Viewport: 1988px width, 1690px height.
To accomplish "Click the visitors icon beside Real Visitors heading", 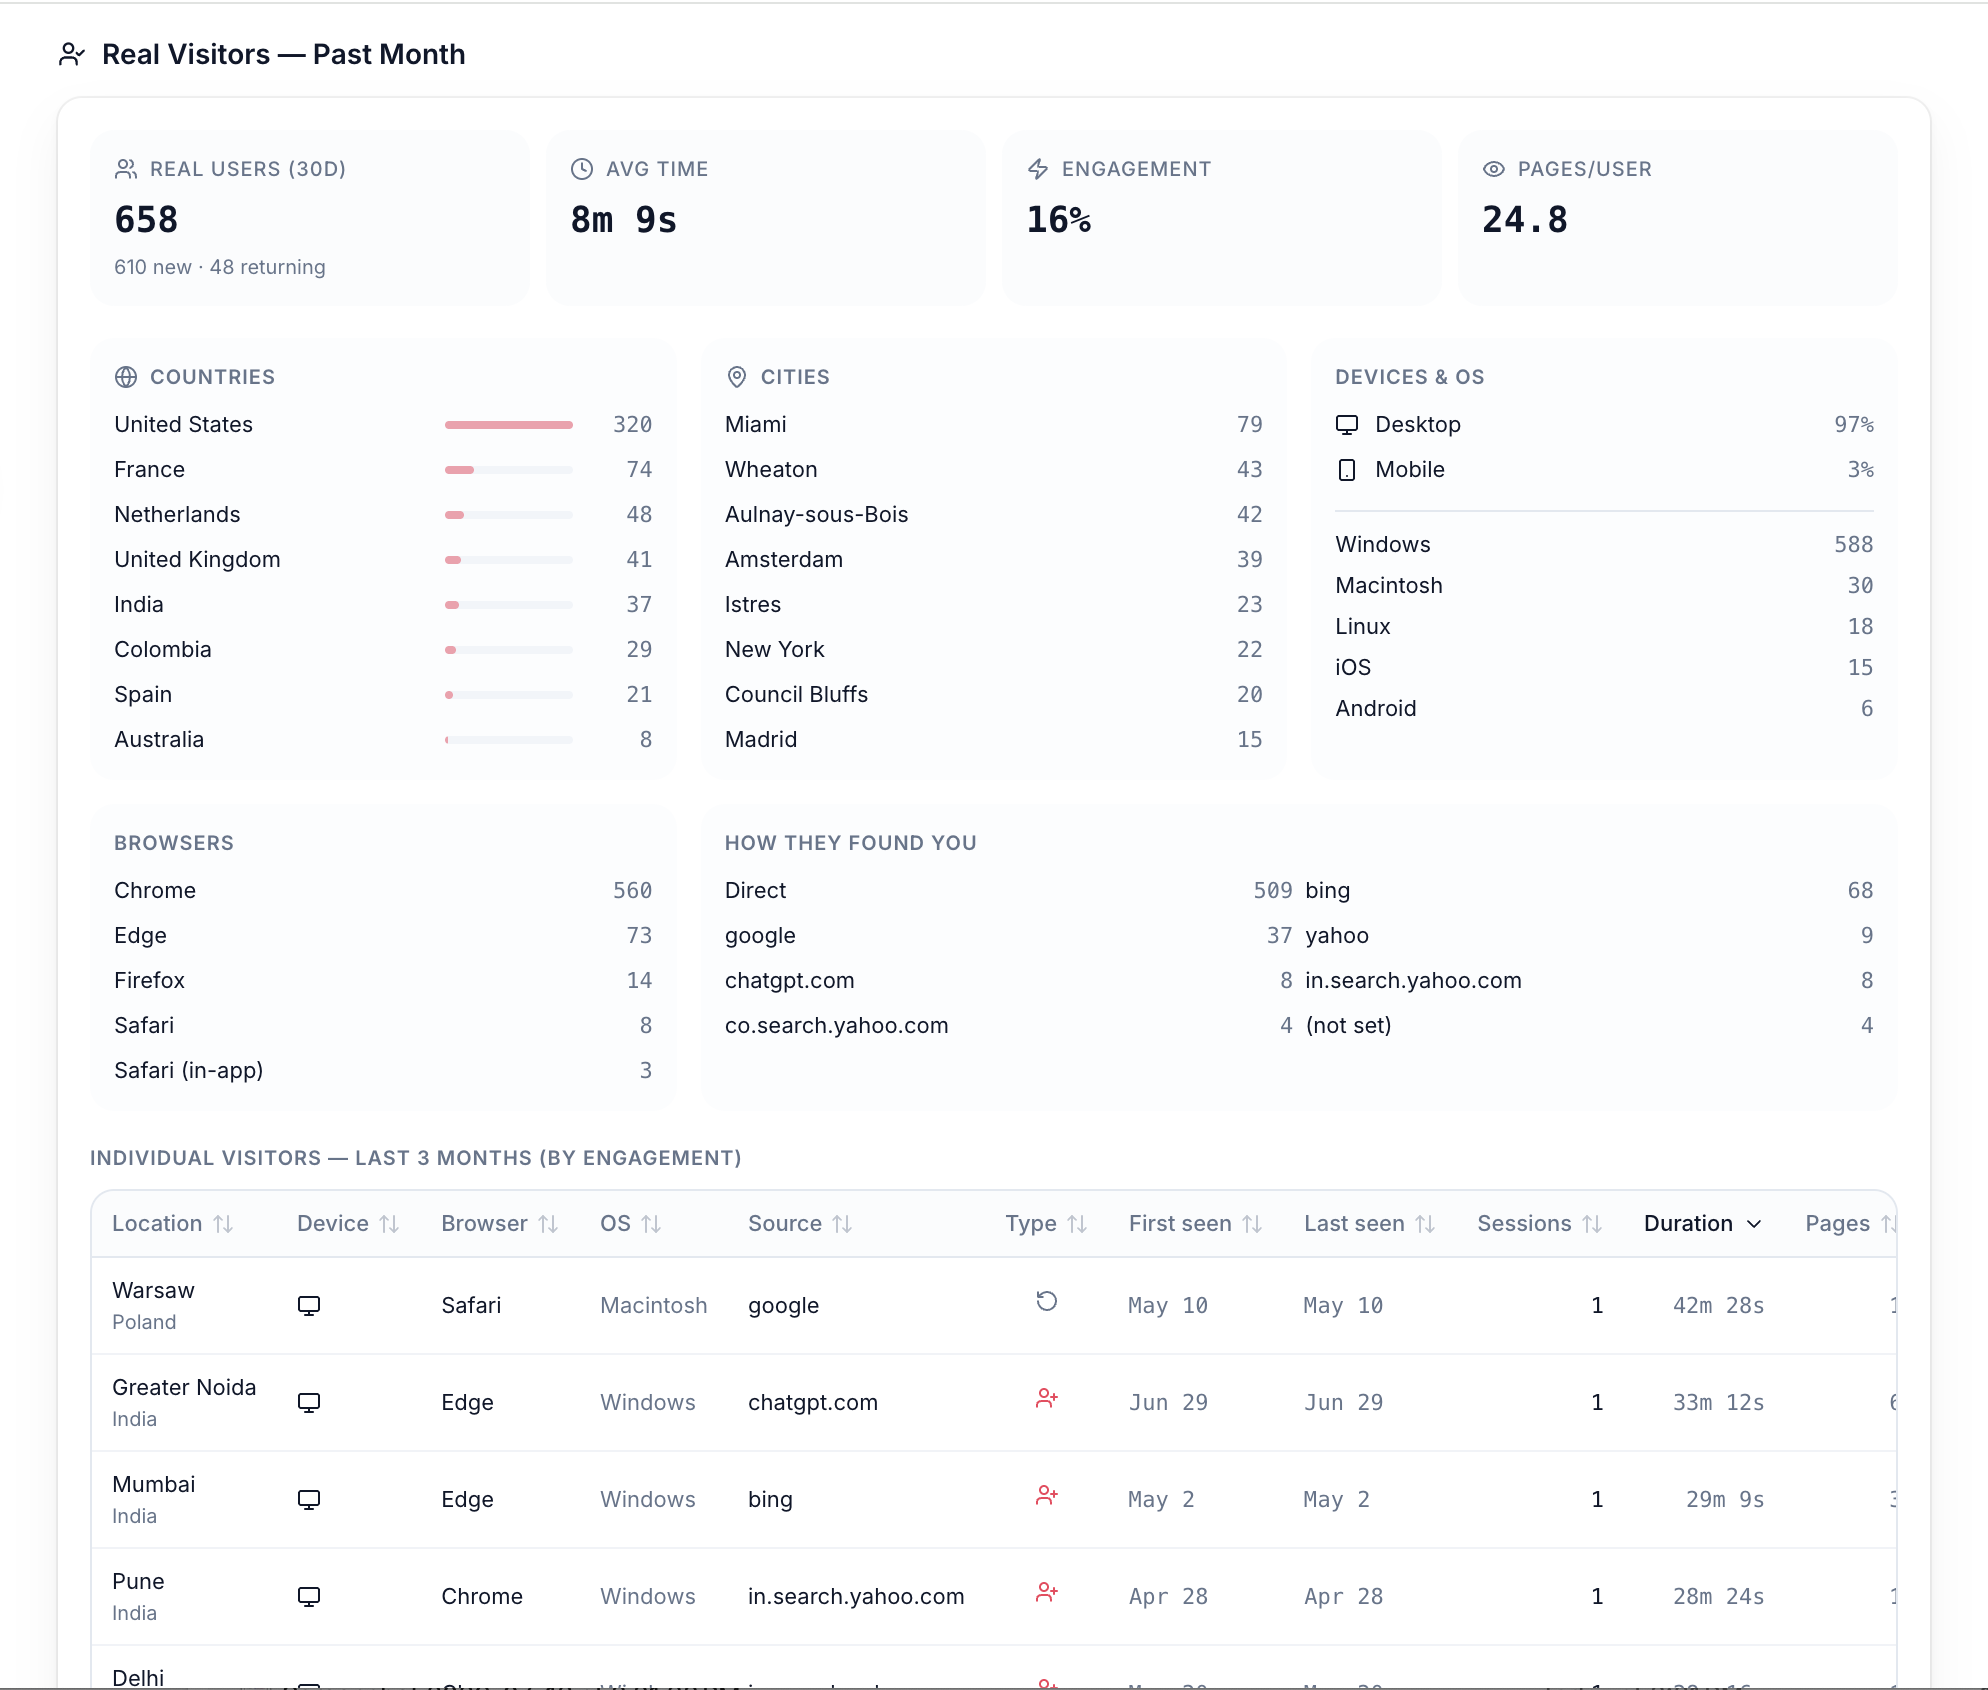I will pos(71,54).
